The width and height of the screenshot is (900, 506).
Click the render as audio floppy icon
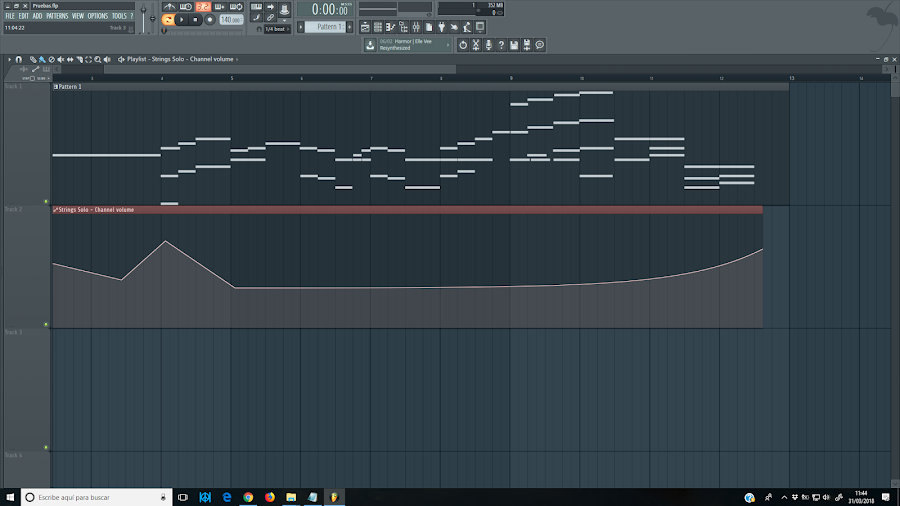[527, 45]
